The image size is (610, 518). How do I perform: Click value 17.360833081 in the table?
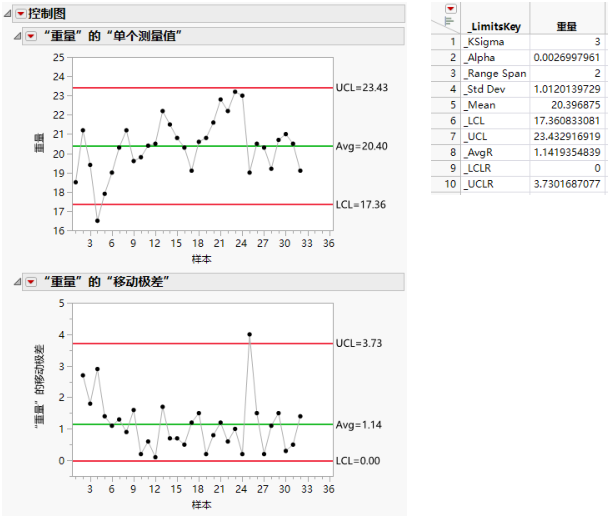point(567,121)
